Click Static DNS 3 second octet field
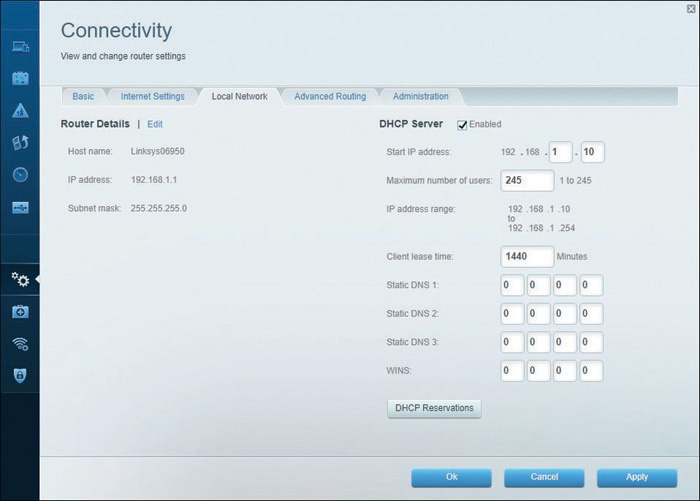Viewport: 700px width, 501px height. tap(538, 342)
